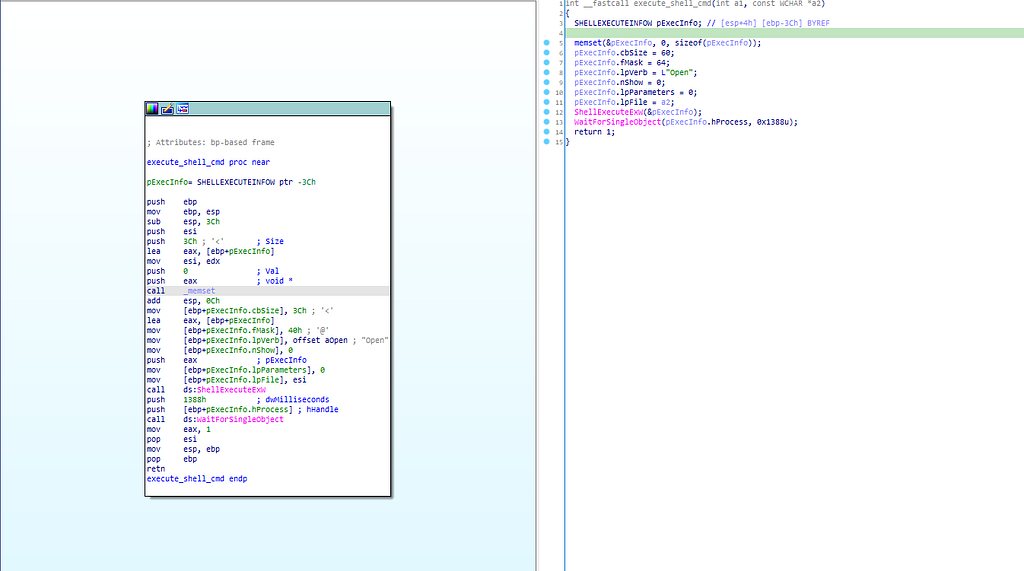The height and width of the screenshot is (571, 1024).
Task: Click 'ShellExecuteExW(&pExecInfo);' in pseudocode
Action: click(638, 112)
